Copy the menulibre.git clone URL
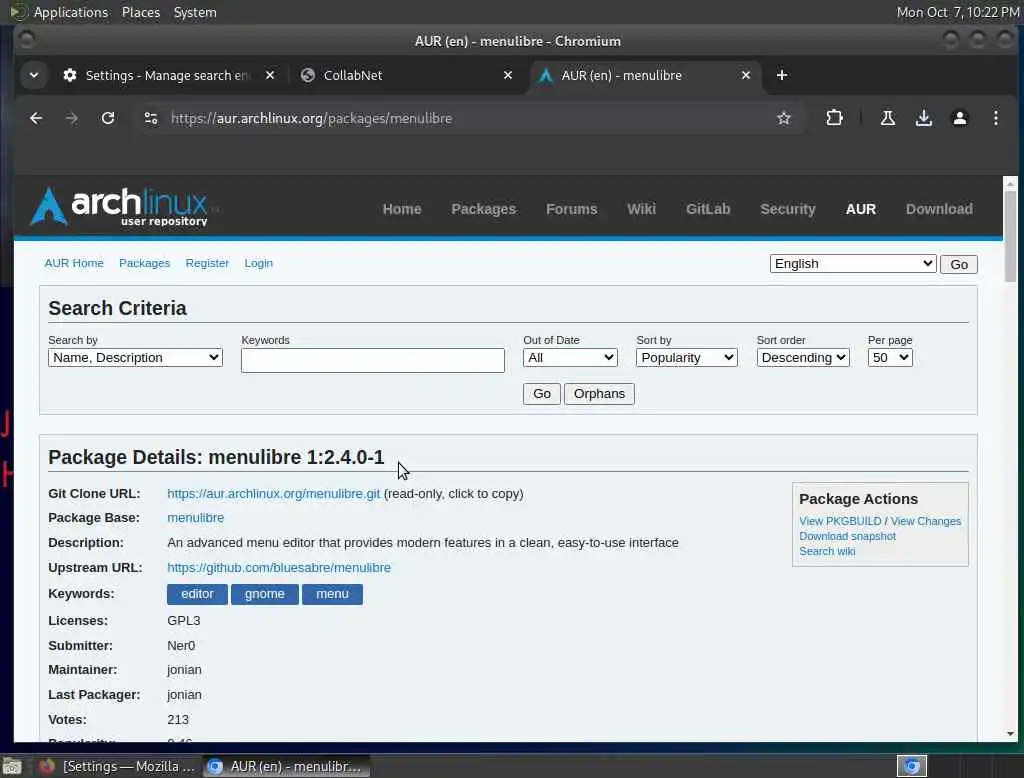The height and width of the screenshot is (778, 1024). click(274, 494)
